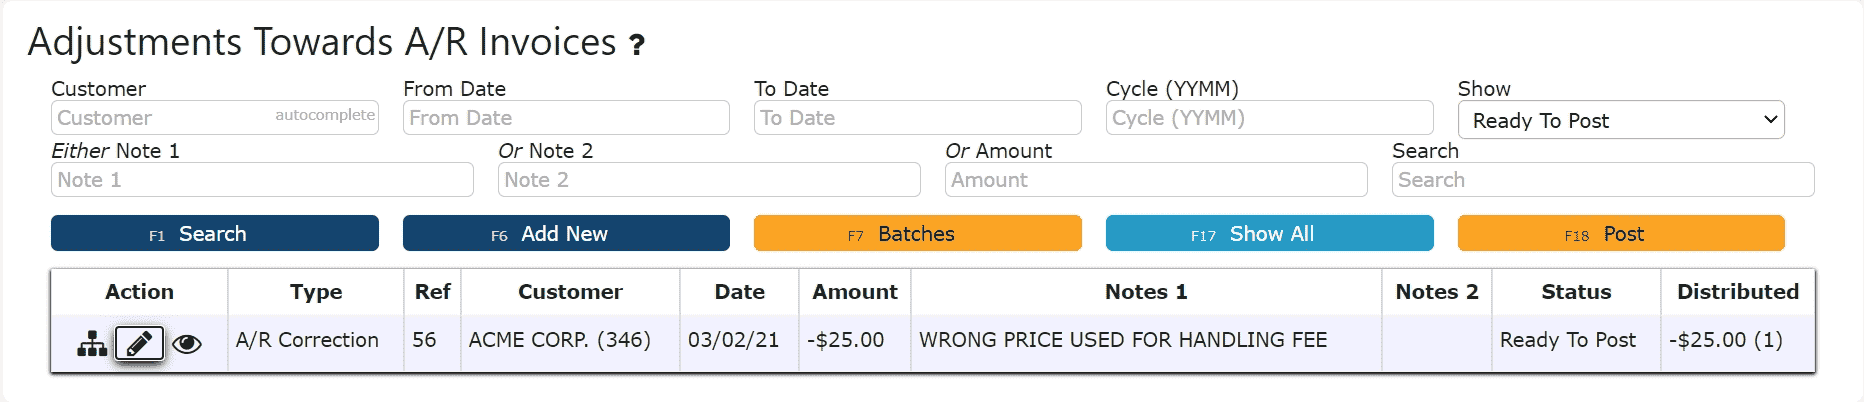Open the distribution hierarchy icon for ref 56
The height and width of the screenshot is (402, 1864).
pos(92,343)
